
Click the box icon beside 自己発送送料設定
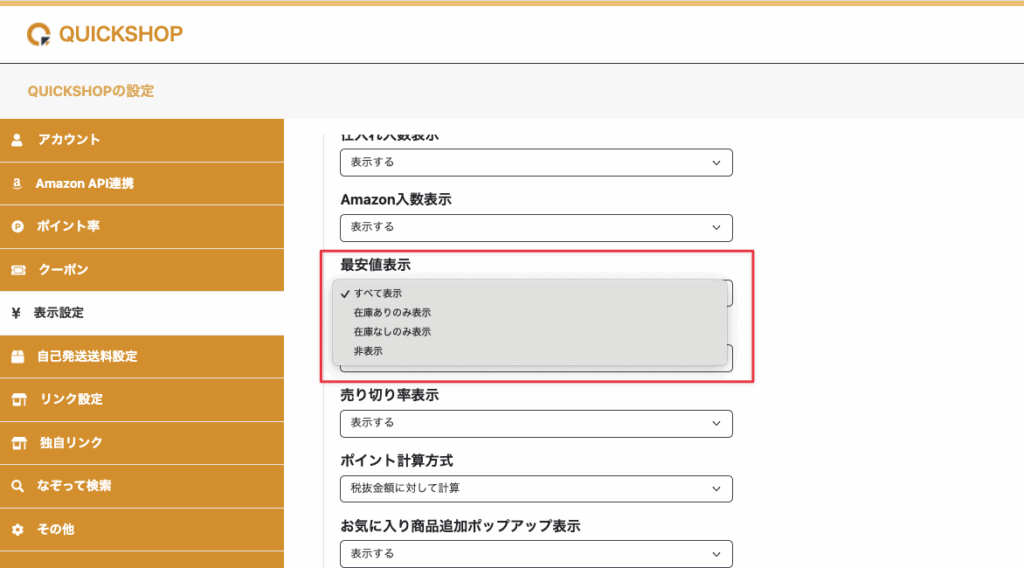(x=17, y=356)
